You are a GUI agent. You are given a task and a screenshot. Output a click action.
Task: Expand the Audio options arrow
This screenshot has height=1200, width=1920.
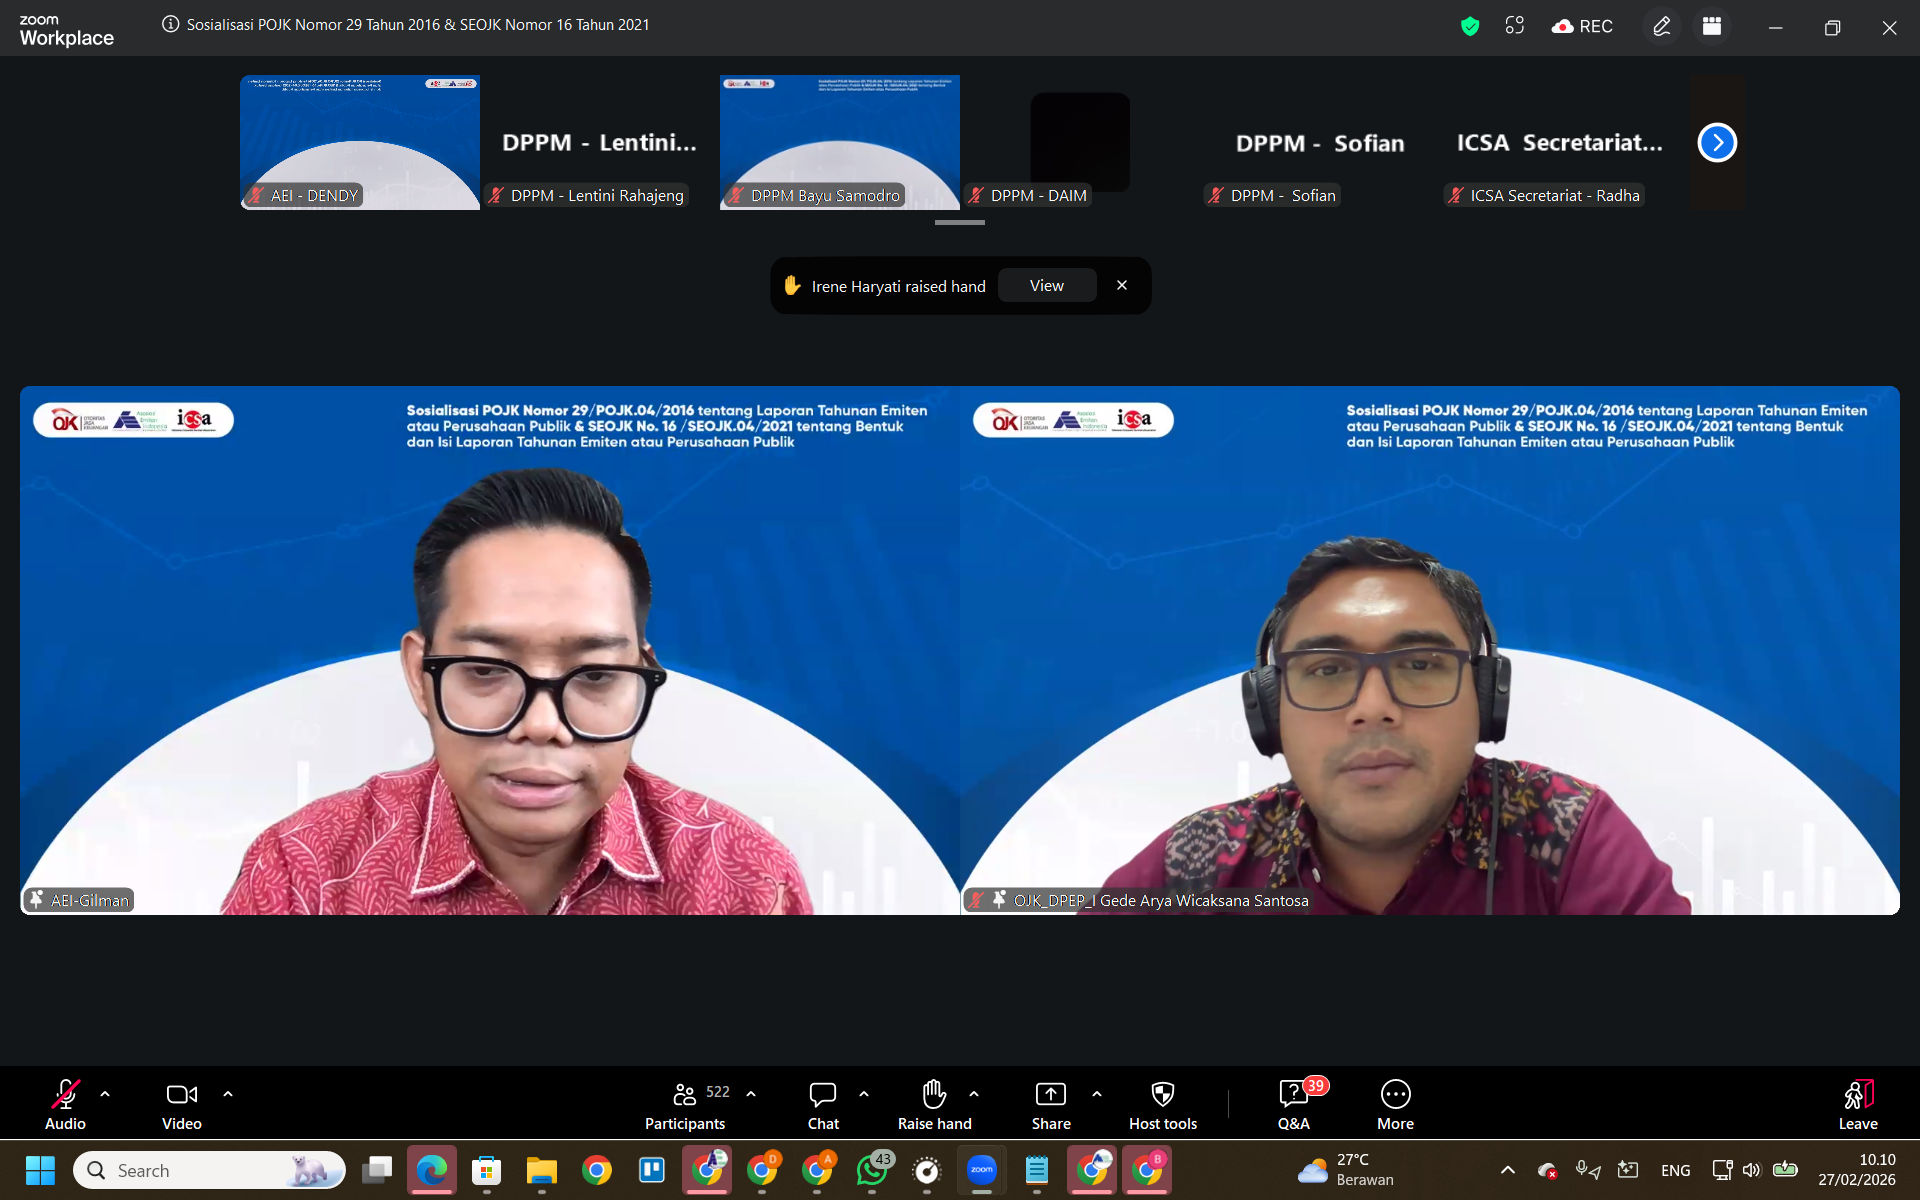click(105, 1094)
